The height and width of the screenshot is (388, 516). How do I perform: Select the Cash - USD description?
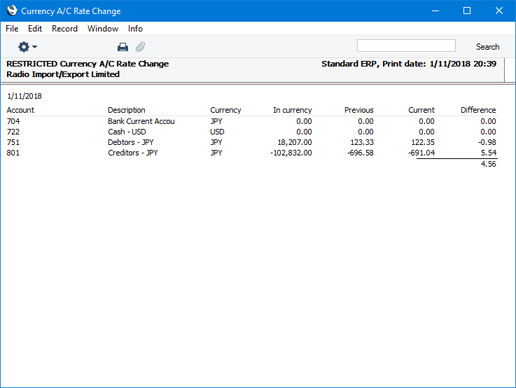pyautogui.click(x=127, y=132)
